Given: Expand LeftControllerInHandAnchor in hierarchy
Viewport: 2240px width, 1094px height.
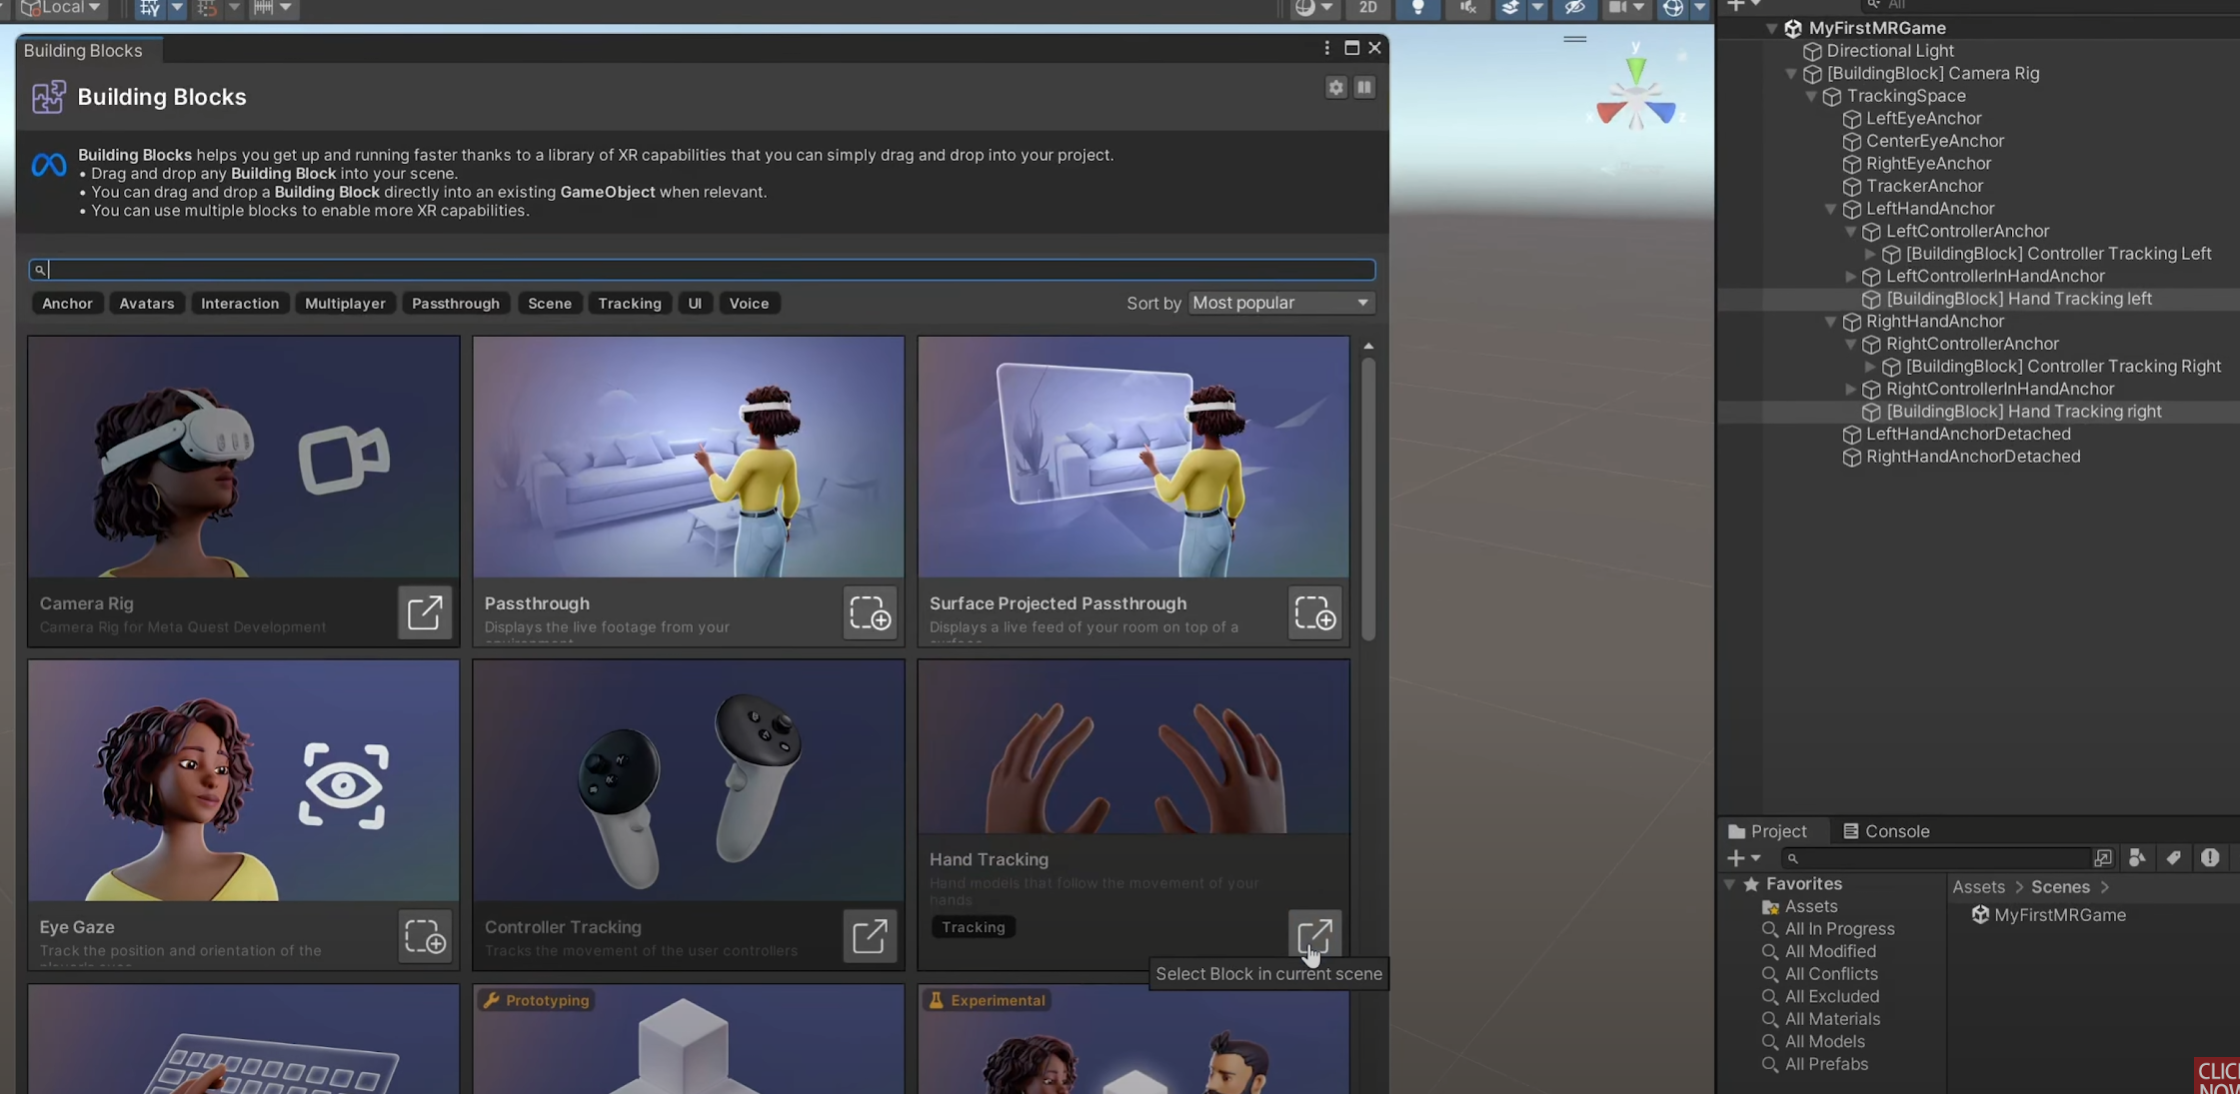Looking at the screenshot, I should (x=1851, y=277).
